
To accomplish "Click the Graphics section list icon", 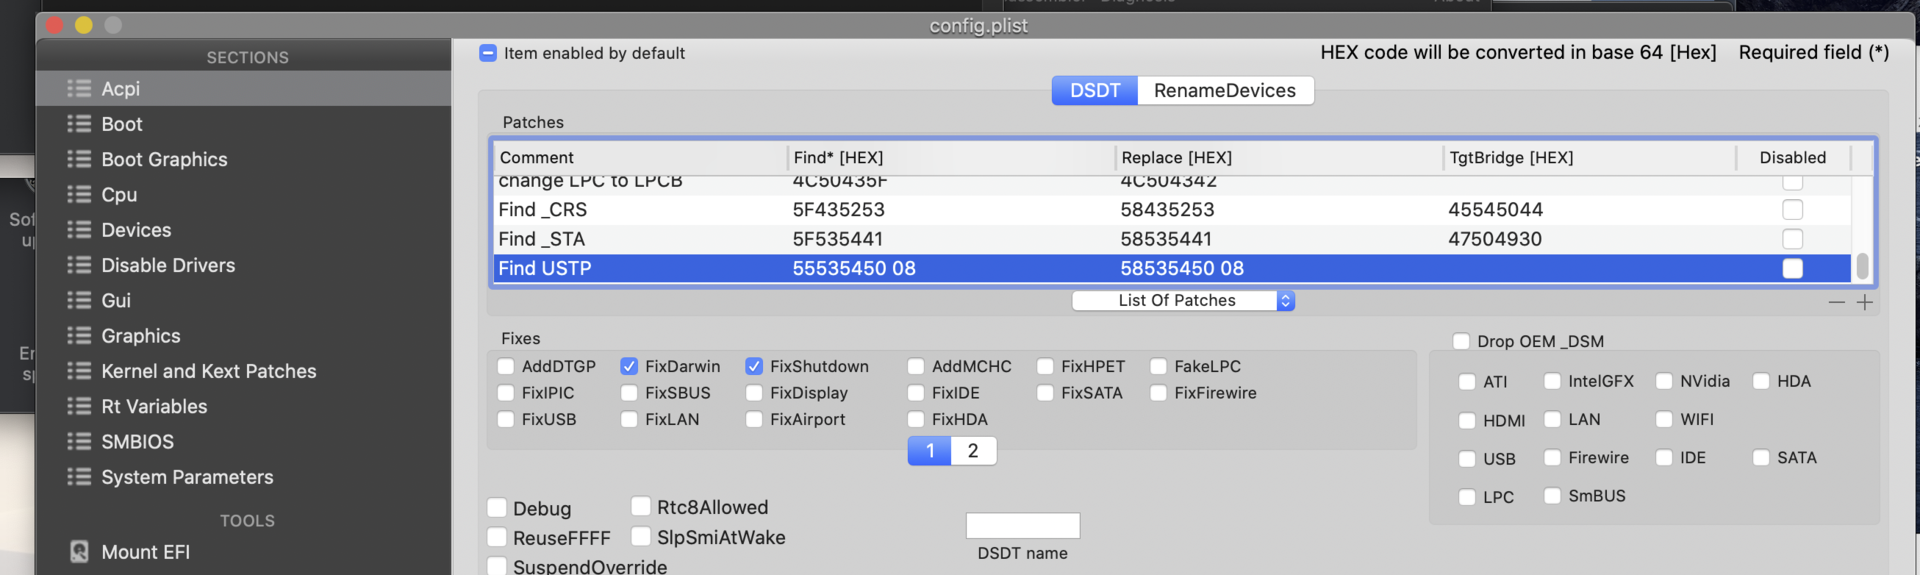I will (x=79, y=336).
